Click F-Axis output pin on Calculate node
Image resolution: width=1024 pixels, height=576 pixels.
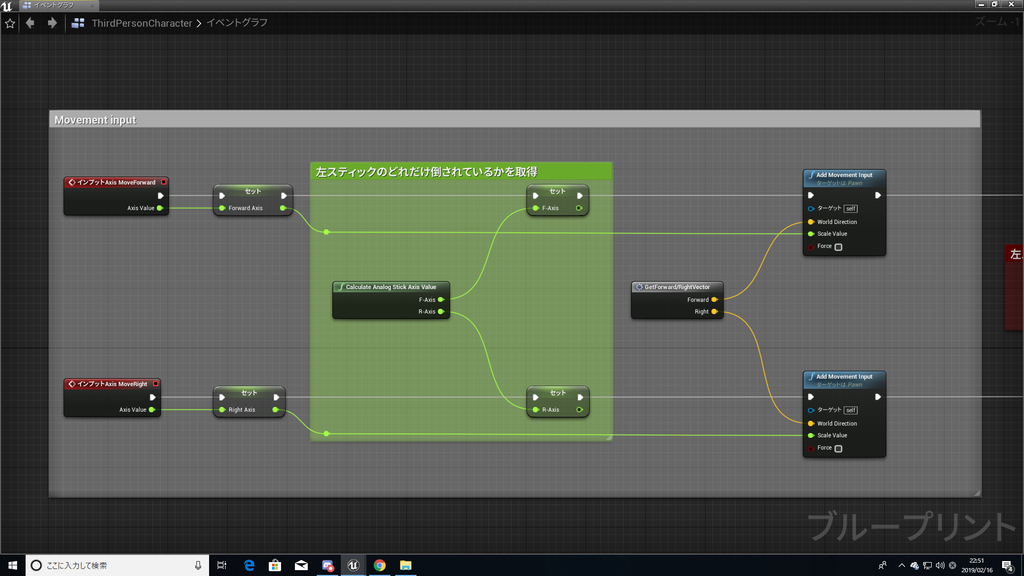point(441,300)
